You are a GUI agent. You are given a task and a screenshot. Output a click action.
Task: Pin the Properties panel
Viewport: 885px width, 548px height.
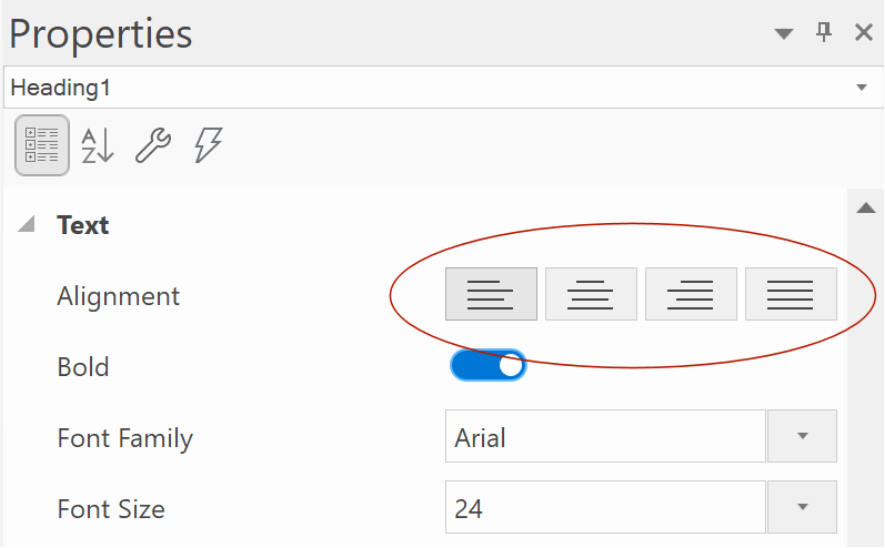coord(823,32)
